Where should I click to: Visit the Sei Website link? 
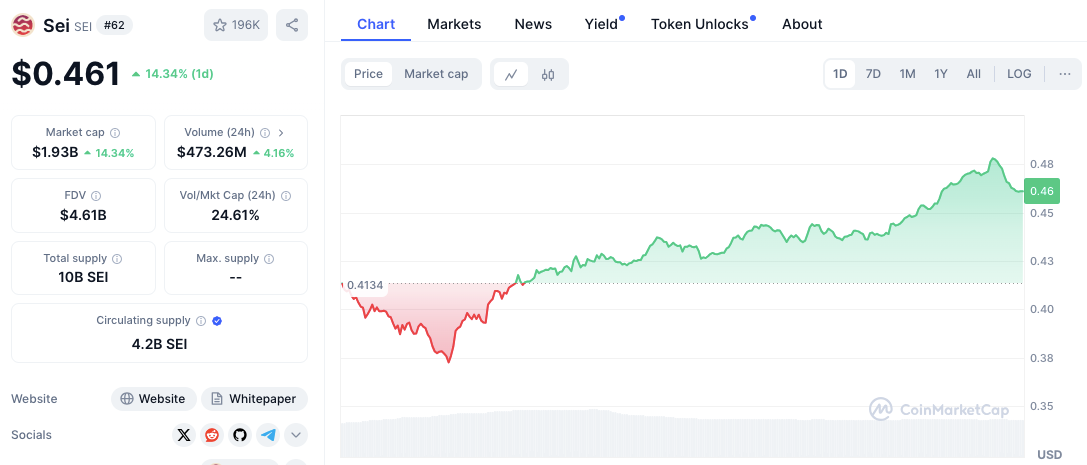153,399
